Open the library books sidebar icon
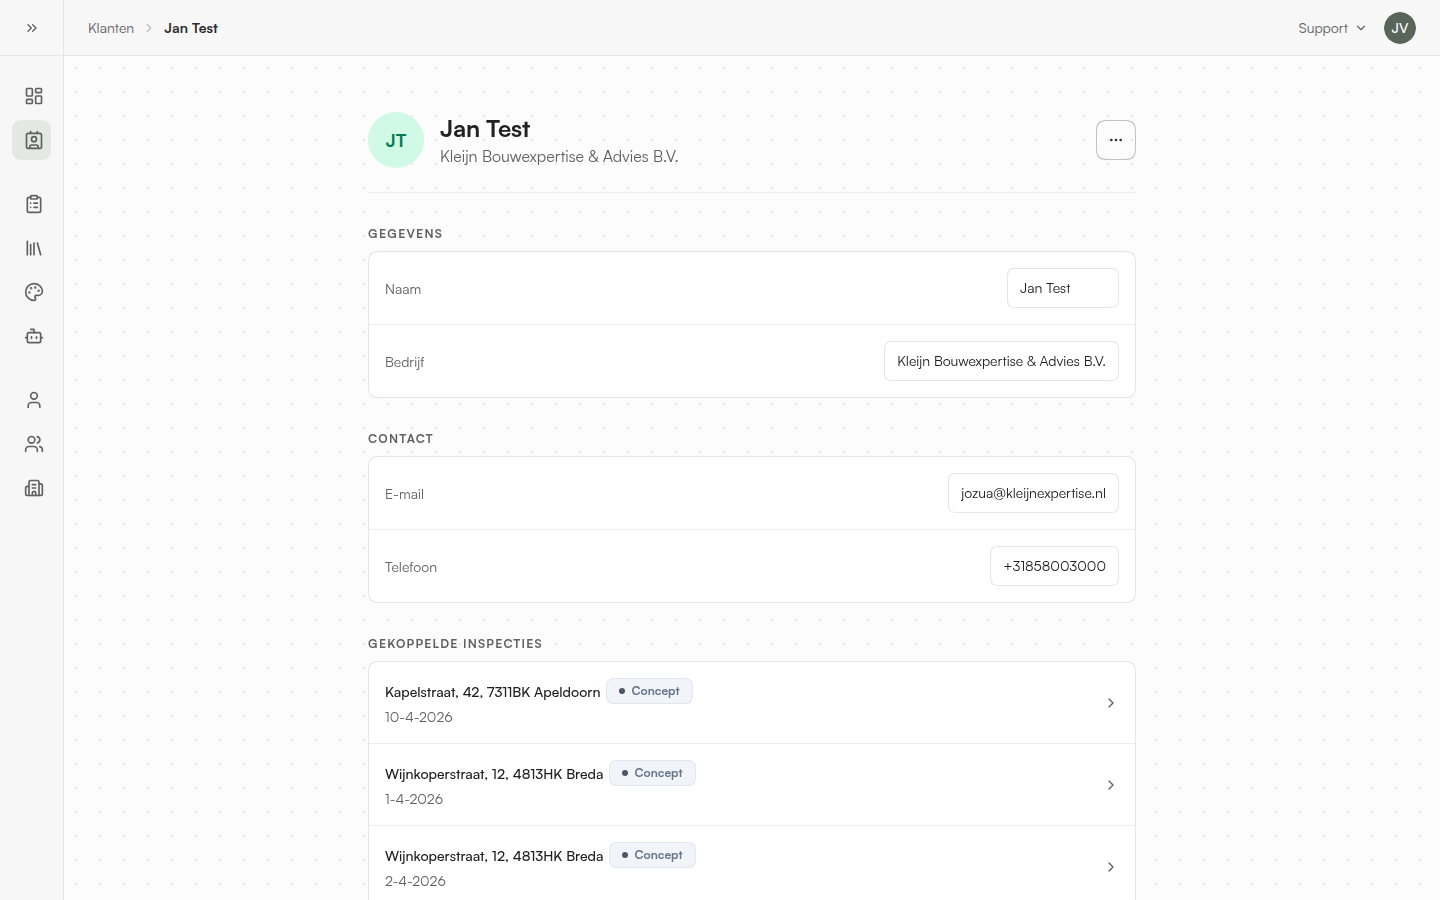Image resolution: width=1440 pixels, height=900 pixels. (x=34, y=248)
